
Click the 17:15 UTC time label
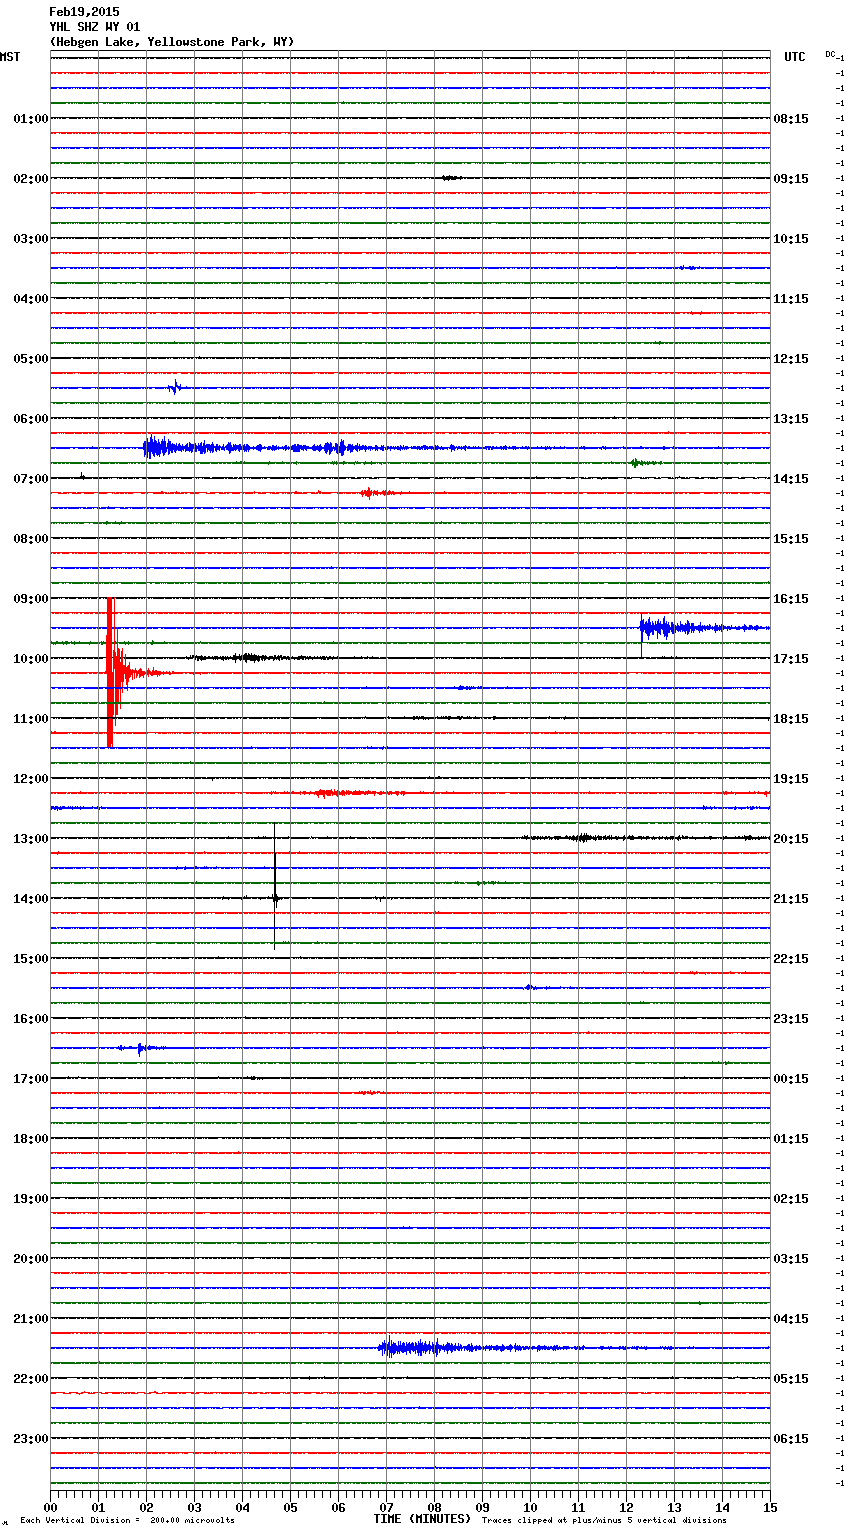pyautogui.click(x=791, y=659)
